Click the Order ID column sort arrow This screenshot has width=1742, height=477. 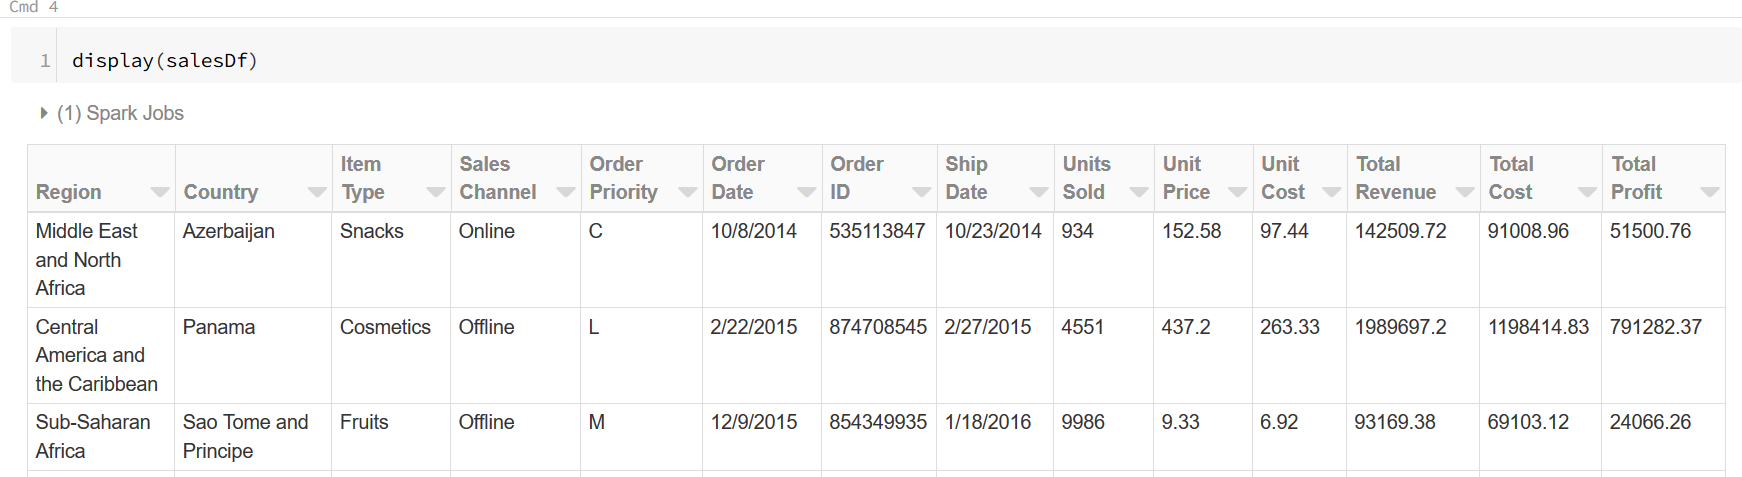[x=922, y=192]
